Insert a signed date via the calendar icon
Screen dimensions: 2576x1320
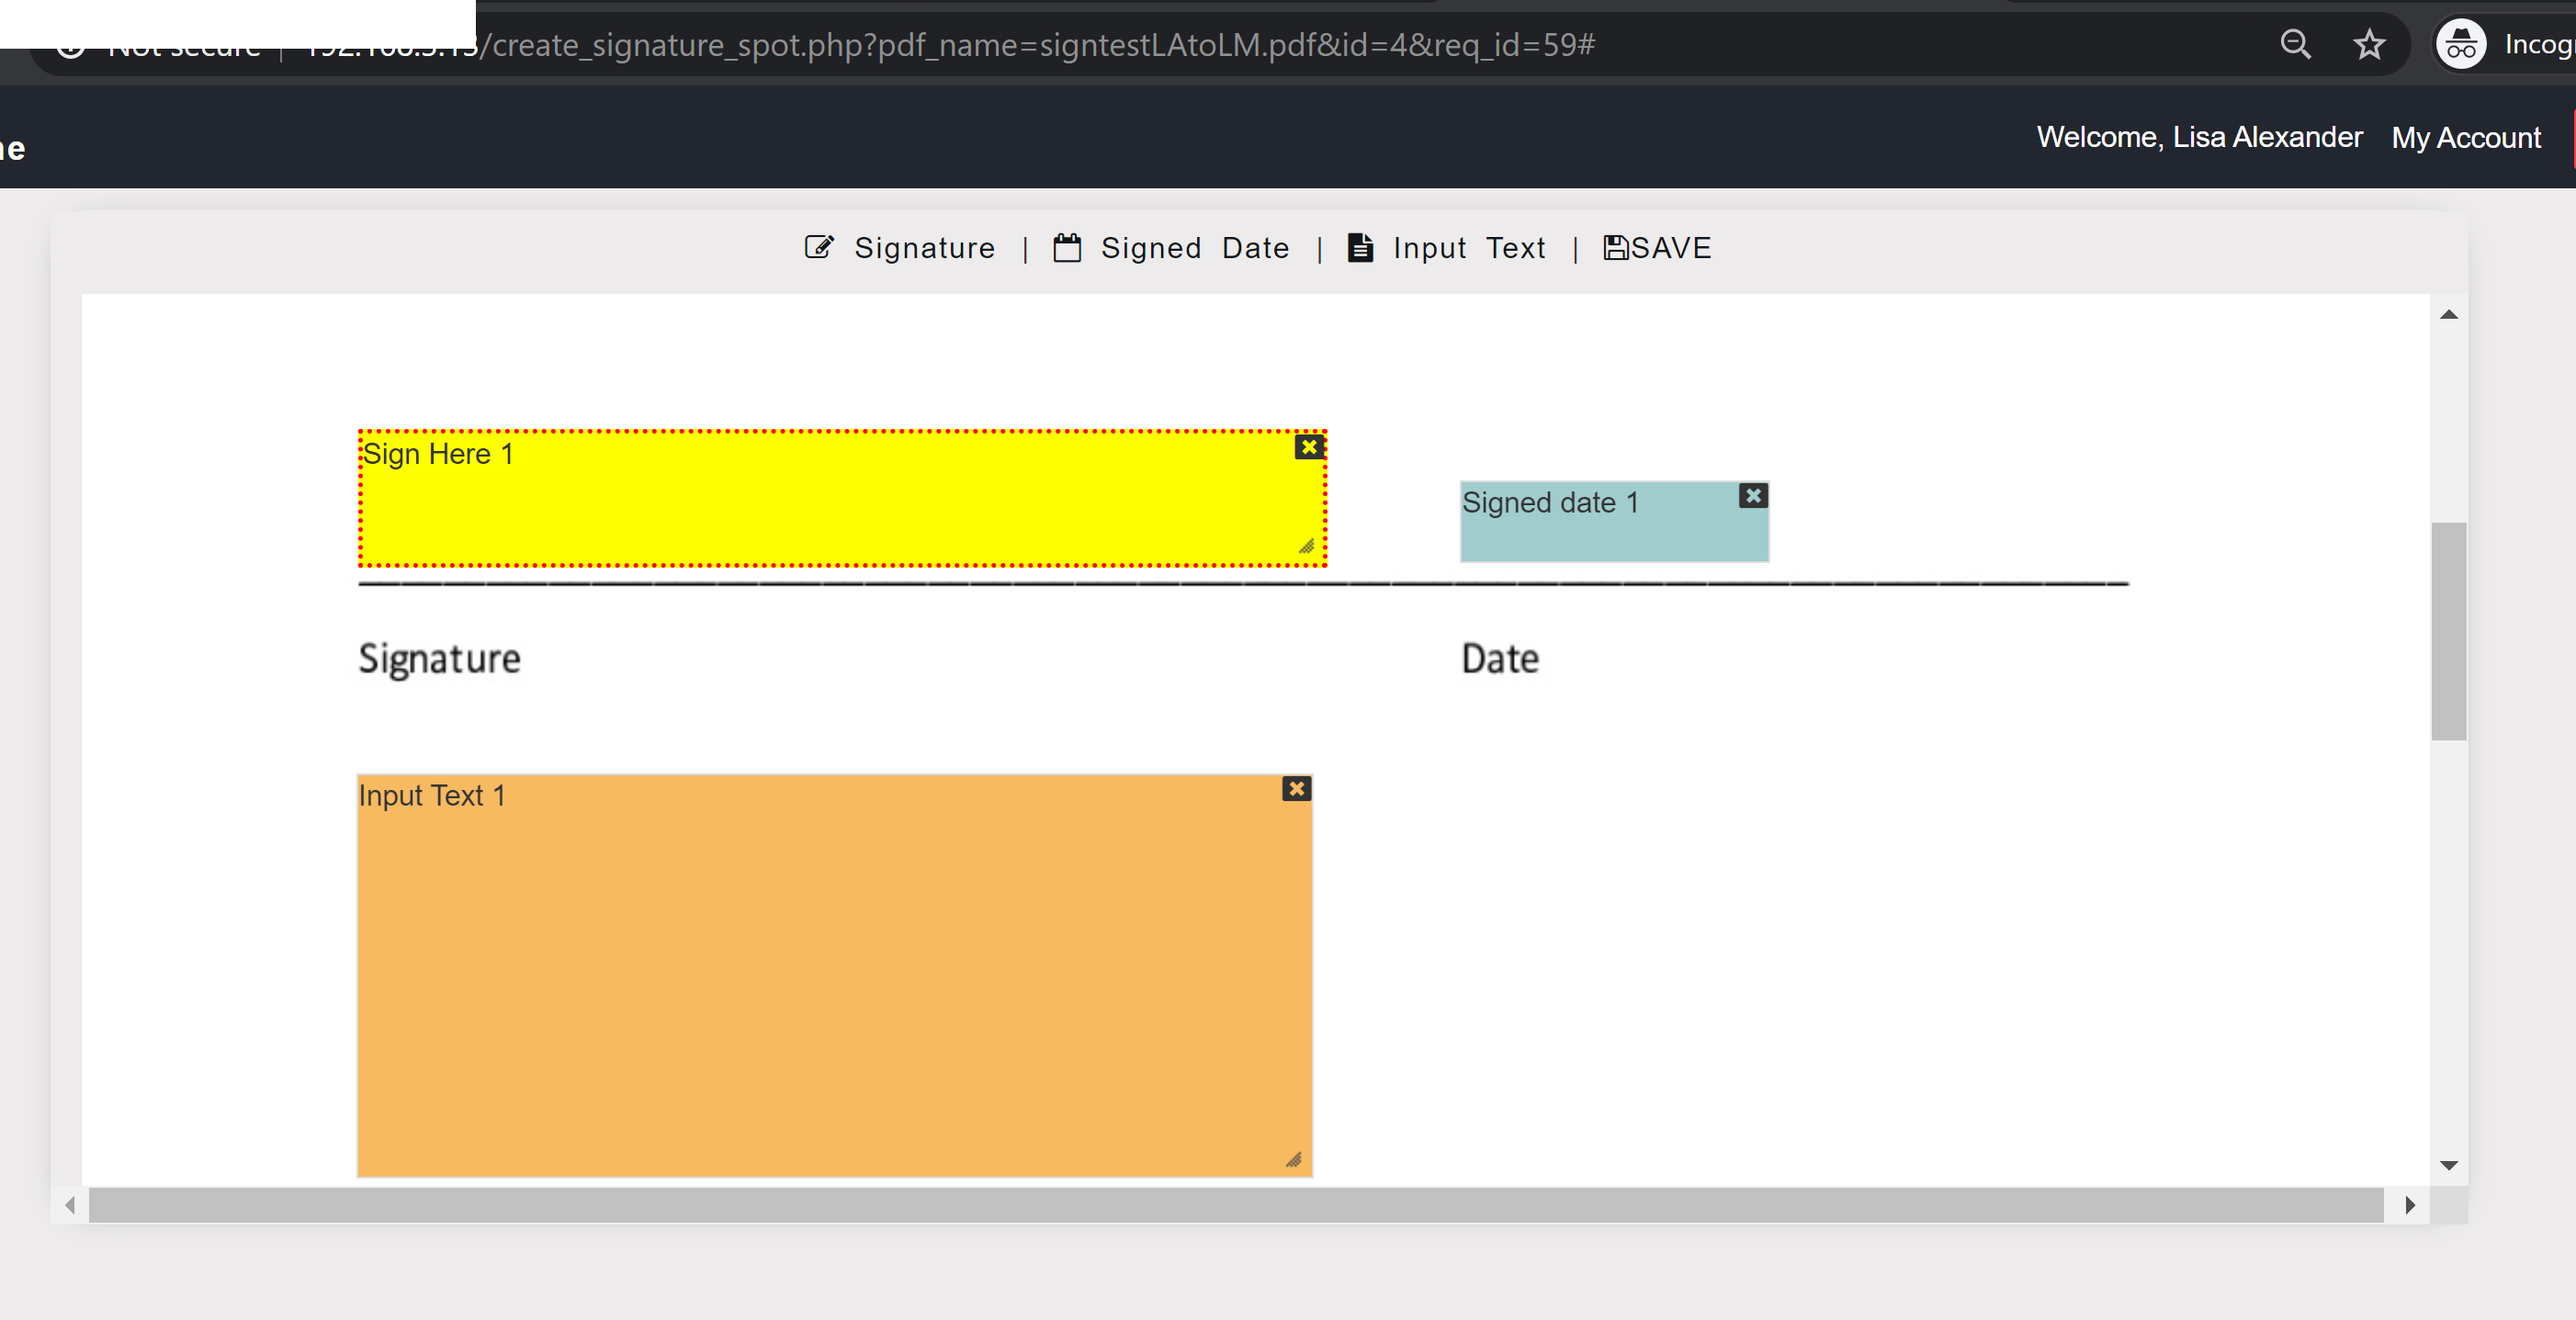(1067, 248)
